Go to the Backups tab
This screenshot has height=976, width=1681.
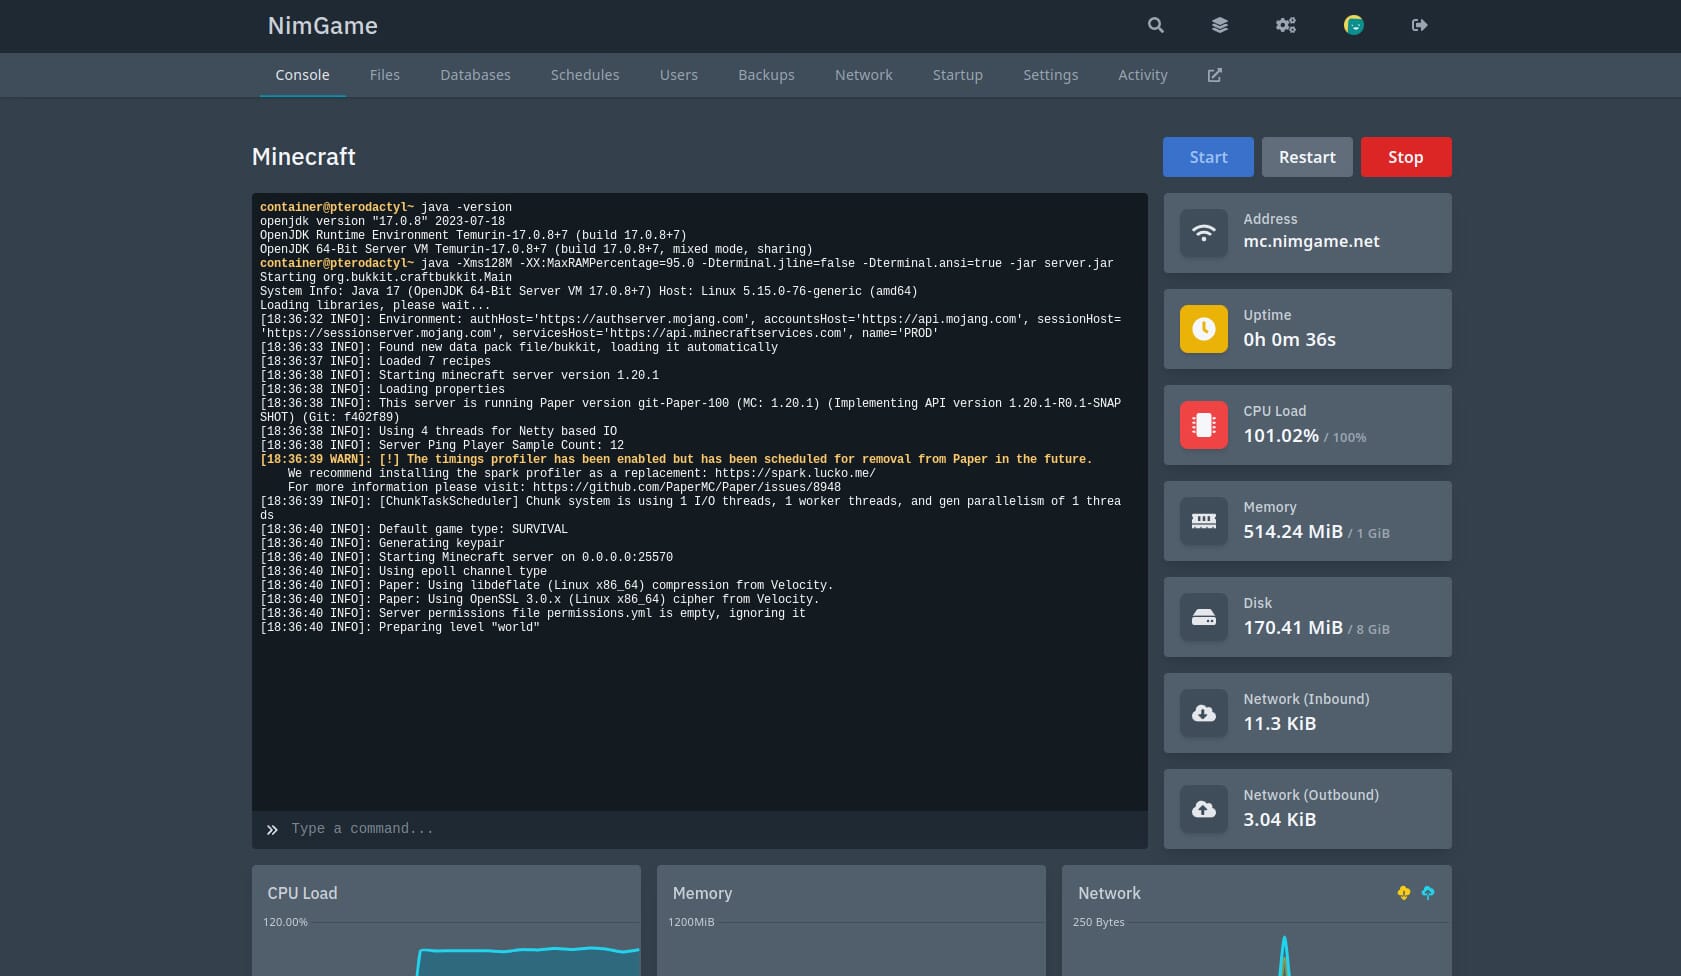click(x=766, y=75)
